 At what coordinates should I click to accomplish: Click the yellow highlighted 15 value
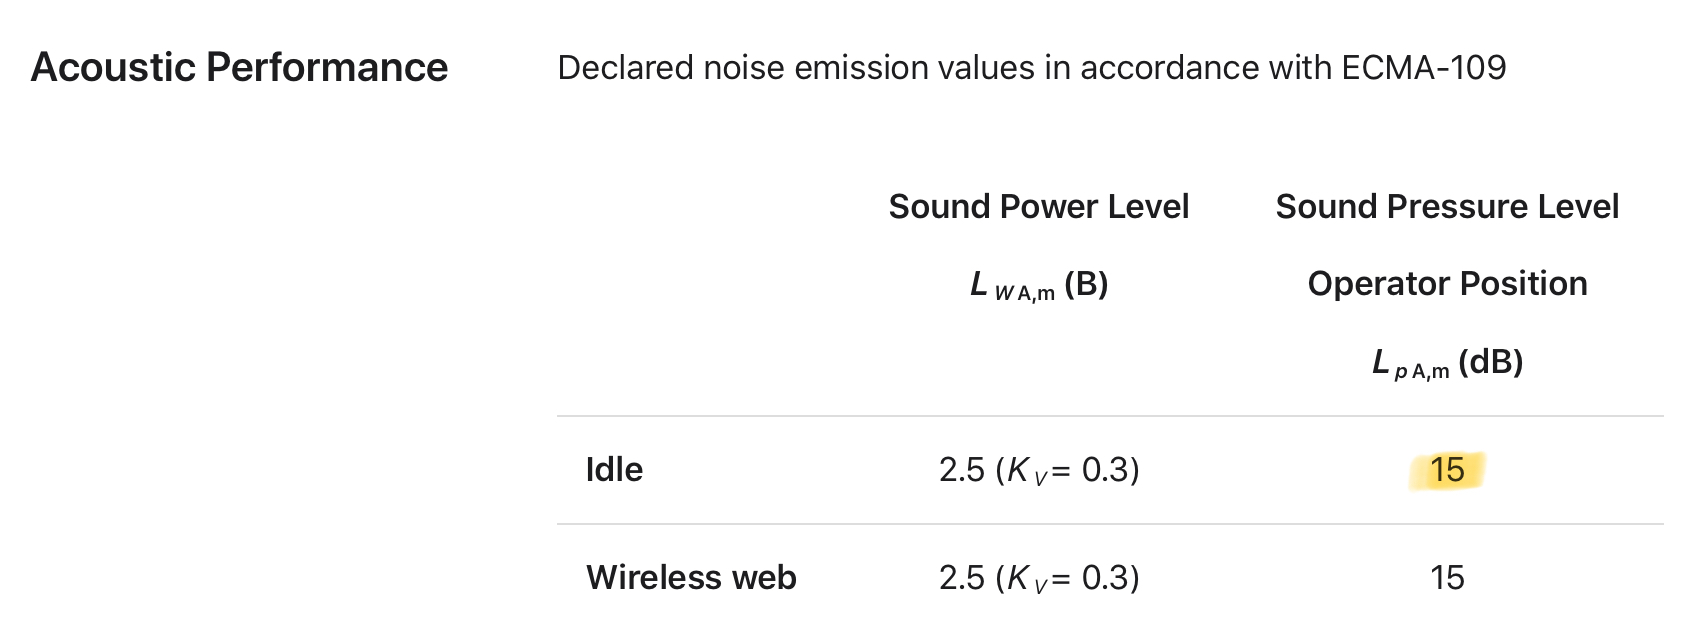[x=1446, y=470]
